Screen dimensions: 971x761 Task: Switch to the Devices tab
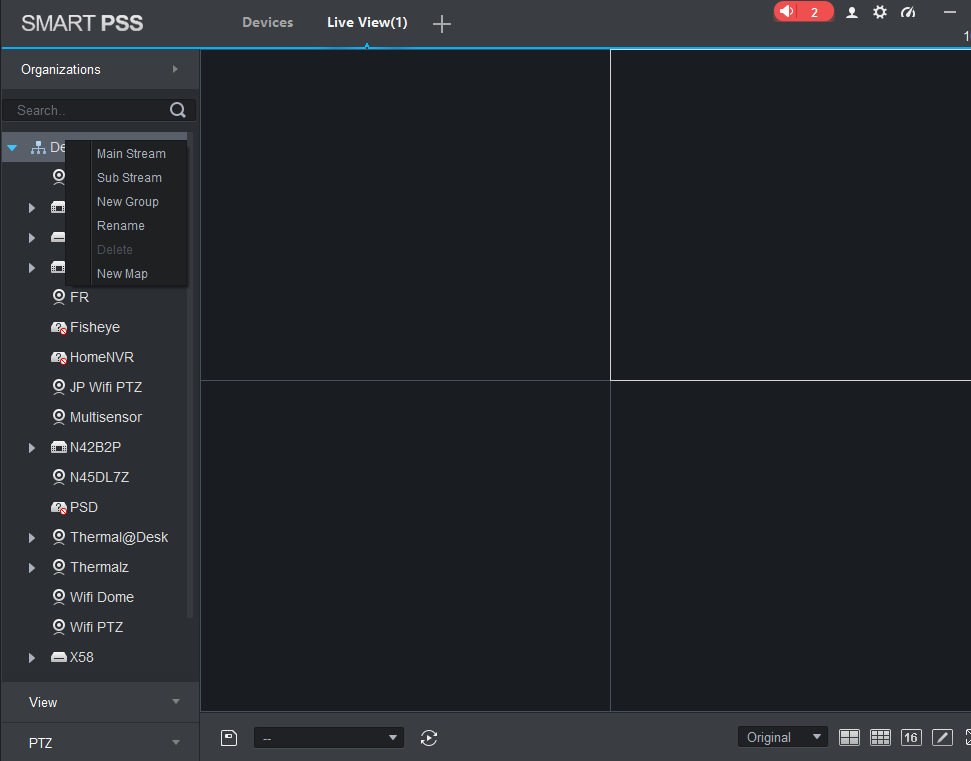(267, 22)
